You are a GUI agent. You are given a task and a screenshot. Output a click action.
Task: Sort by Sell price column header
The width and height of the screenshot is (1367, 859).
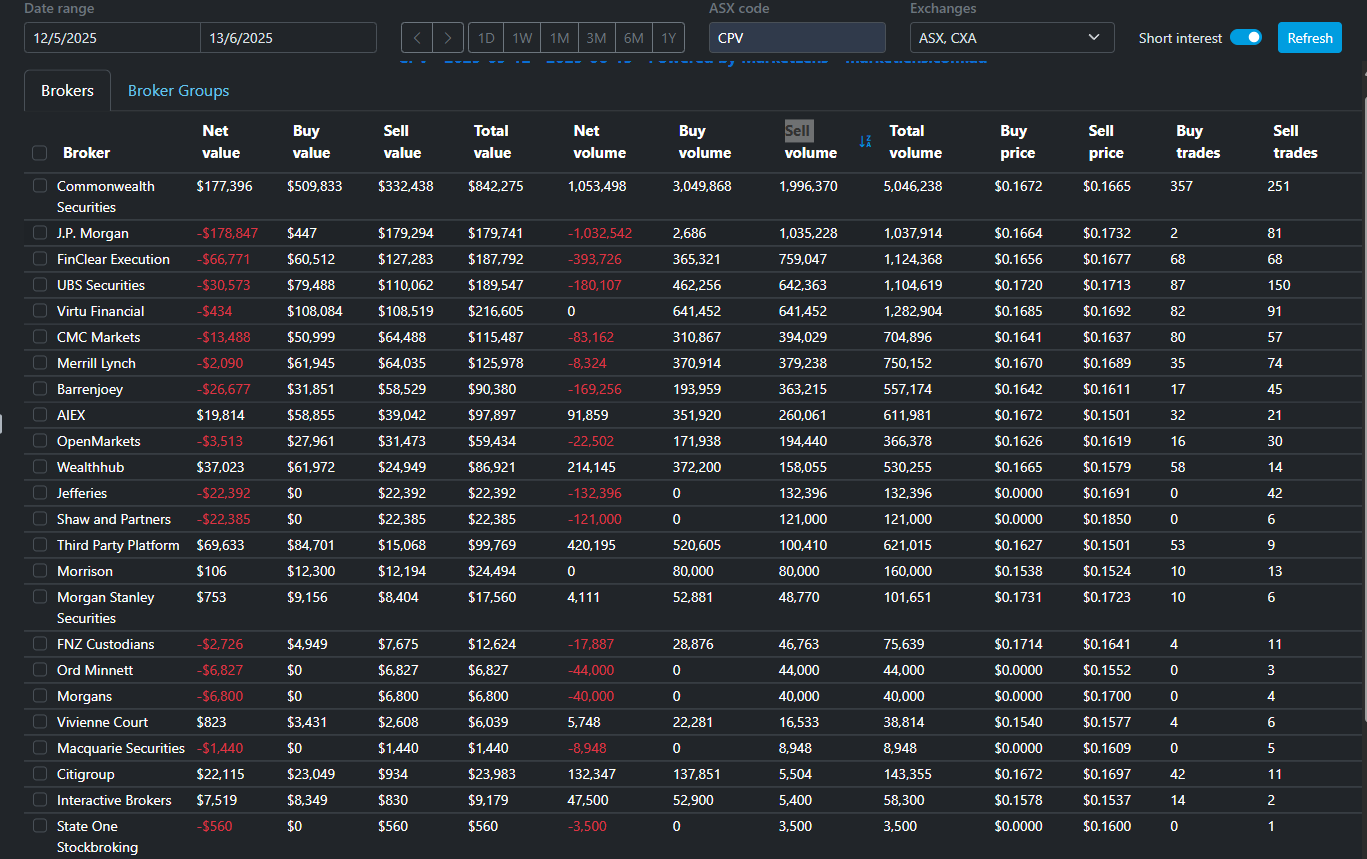coord(1106,142)
